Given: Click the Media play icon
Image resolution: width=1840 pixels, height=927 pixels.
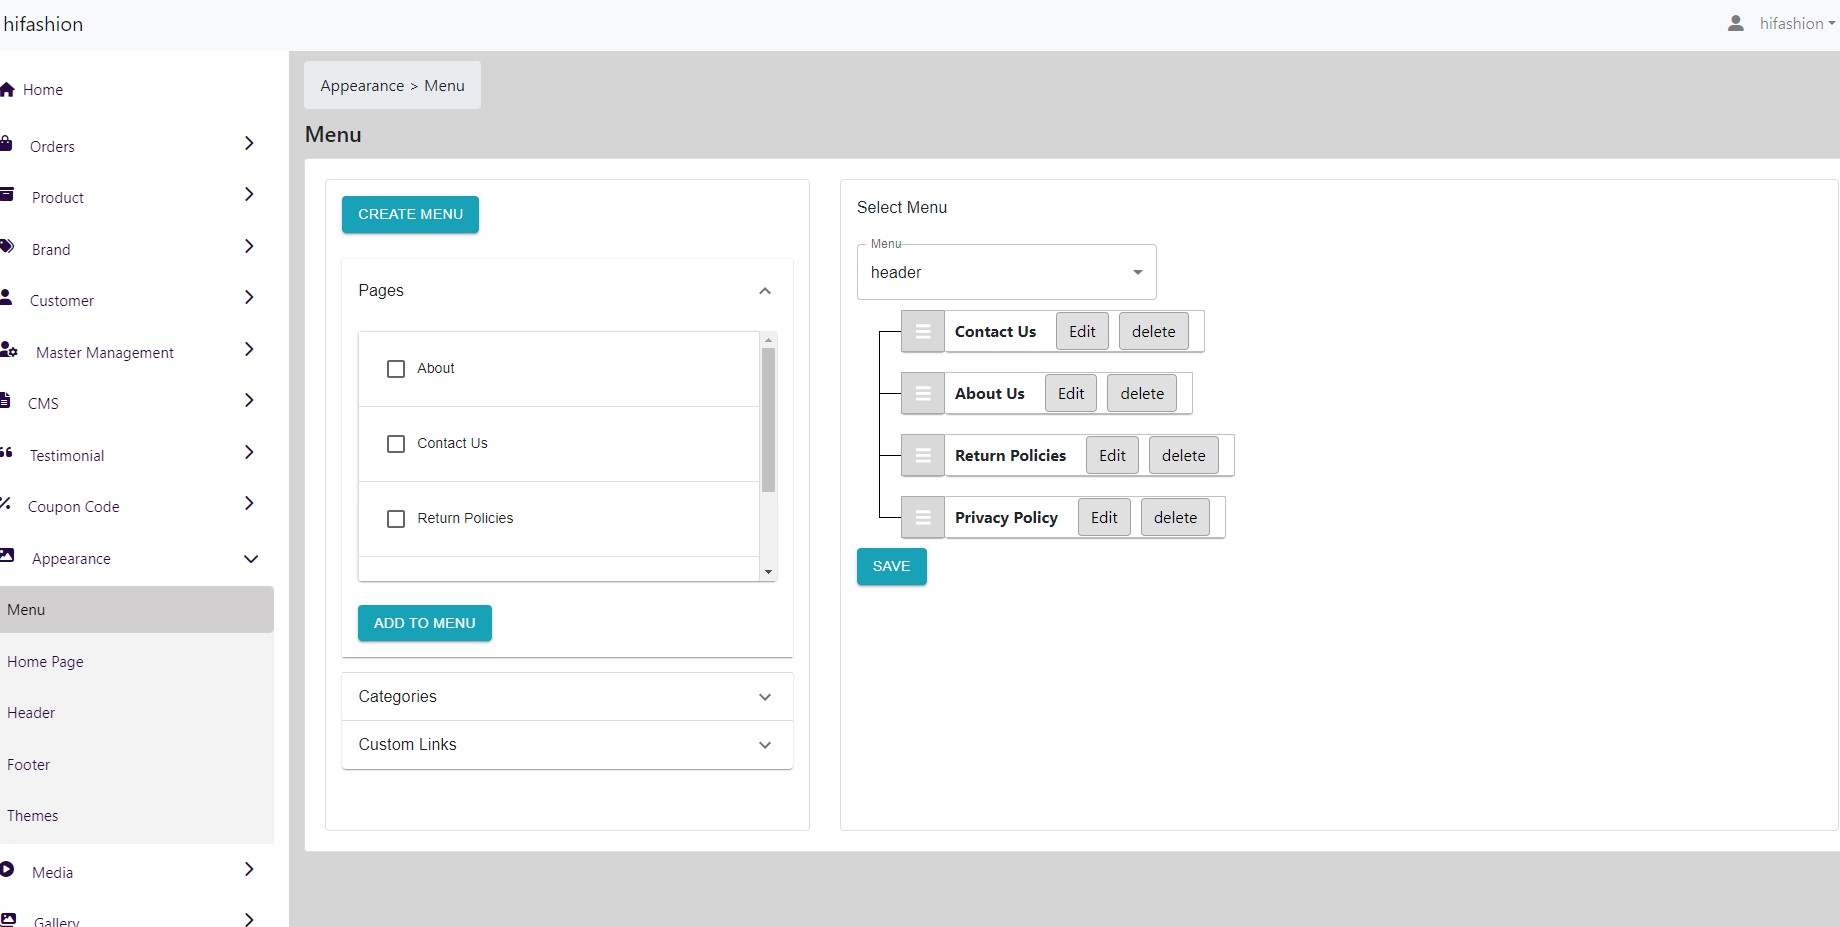Looking at the screenshot, I should (7, 869).
